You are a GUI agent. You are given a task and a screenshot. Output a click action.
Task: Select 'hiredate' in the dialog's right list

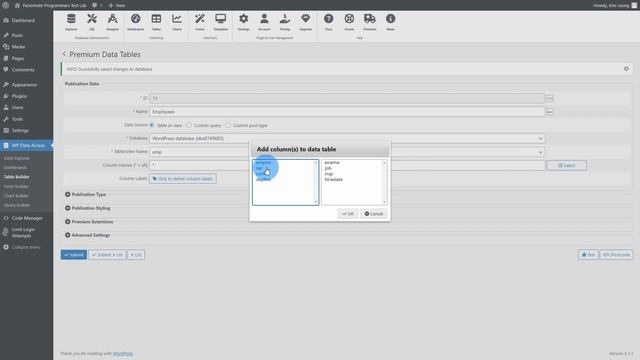pyautogui.click(x=333, y=179)
